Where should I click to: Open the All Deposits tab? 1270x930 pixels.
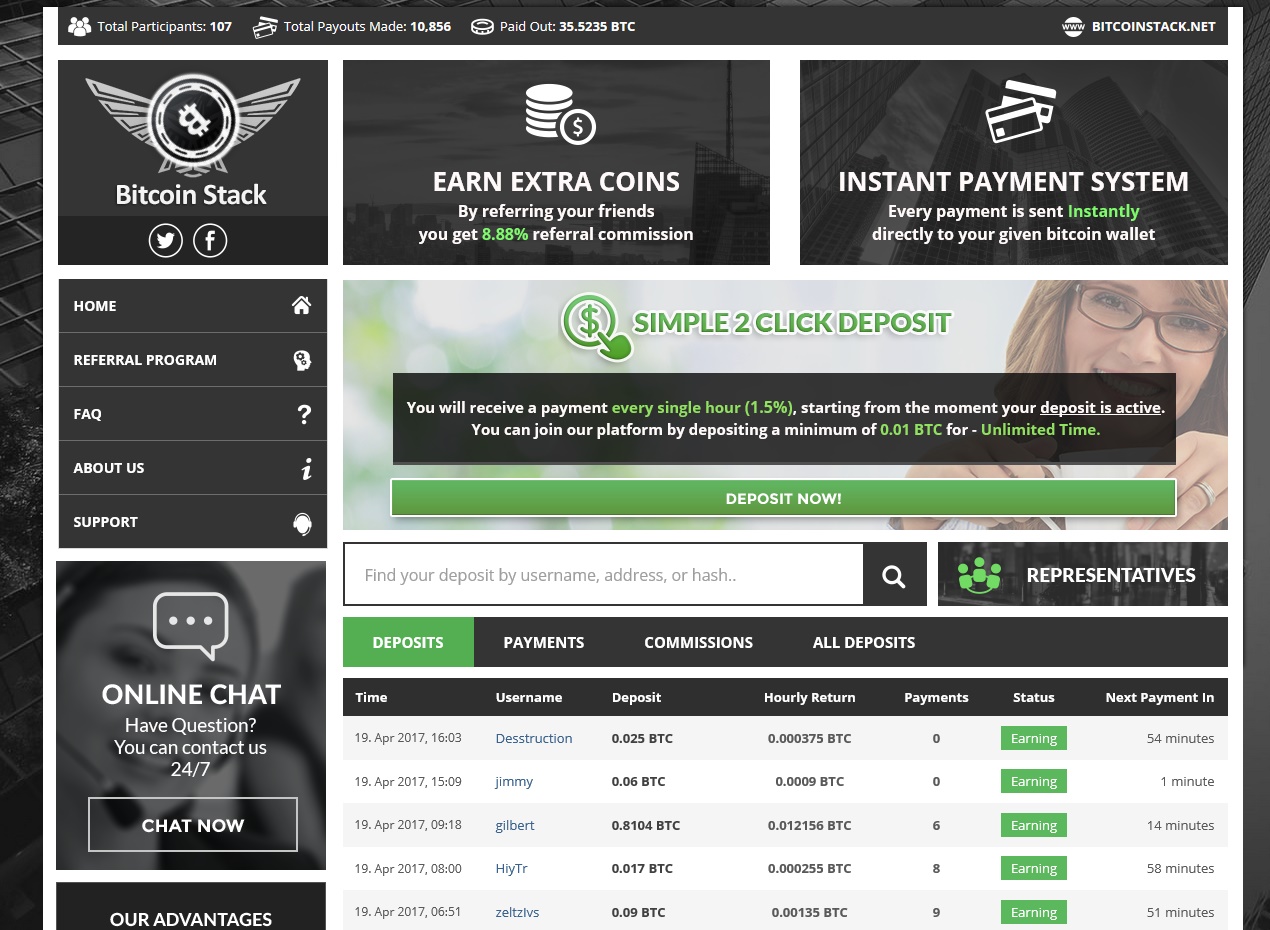tap(864, 642)
